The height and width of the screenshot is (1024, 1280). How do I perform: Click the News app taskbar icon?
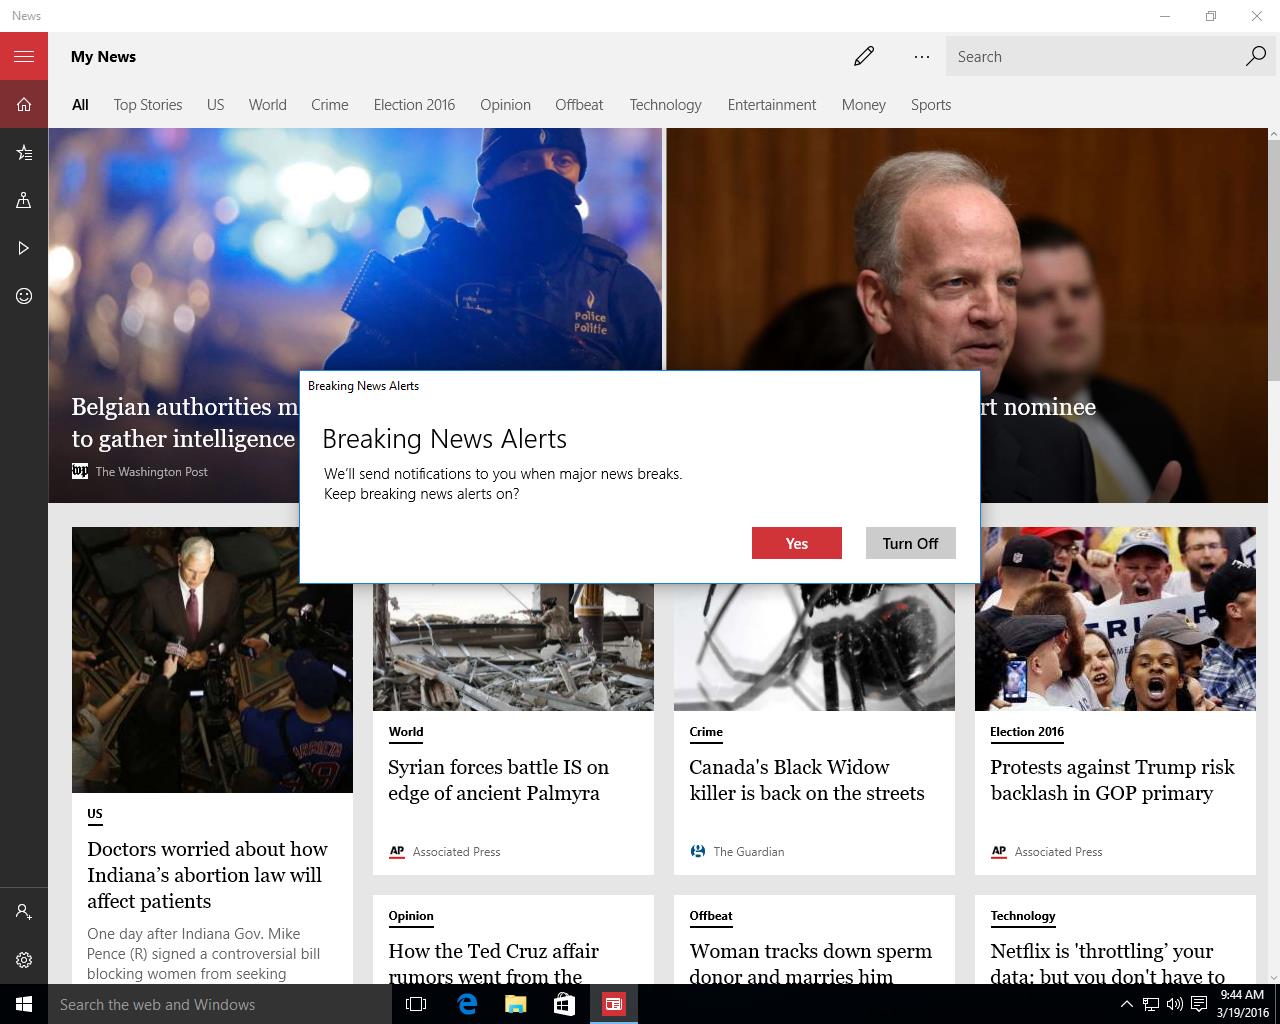613,1004
